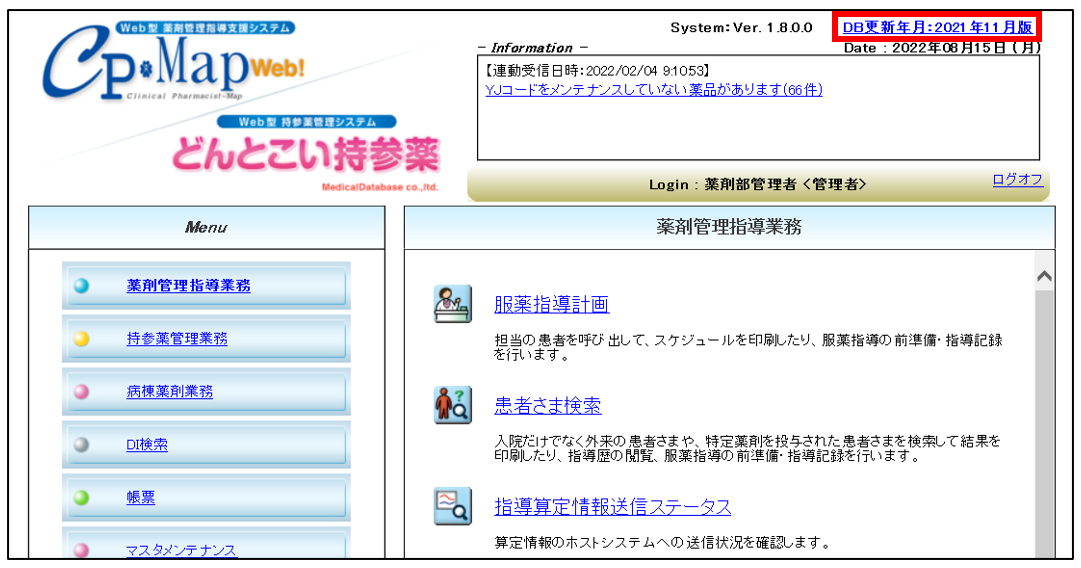Select 持参薬管理業務 in the menu
The image size is (1081, 568).
click(x=177, y=339)
